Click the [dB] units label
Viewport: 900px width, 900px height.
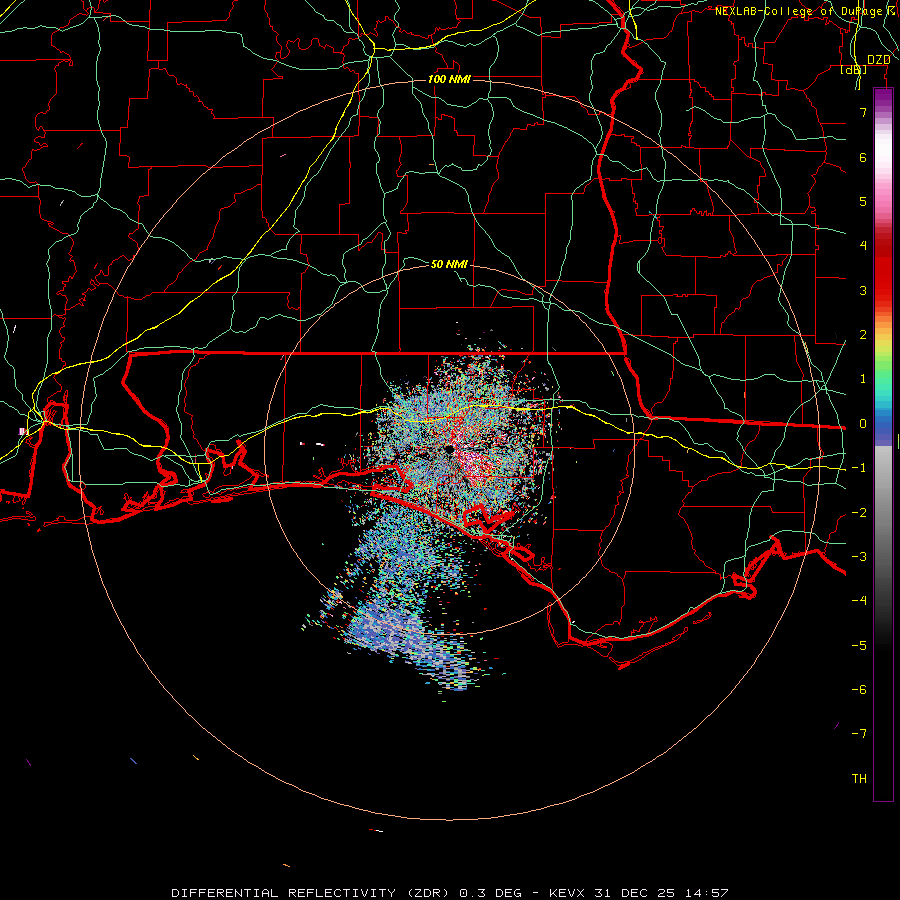pos(854,70)
